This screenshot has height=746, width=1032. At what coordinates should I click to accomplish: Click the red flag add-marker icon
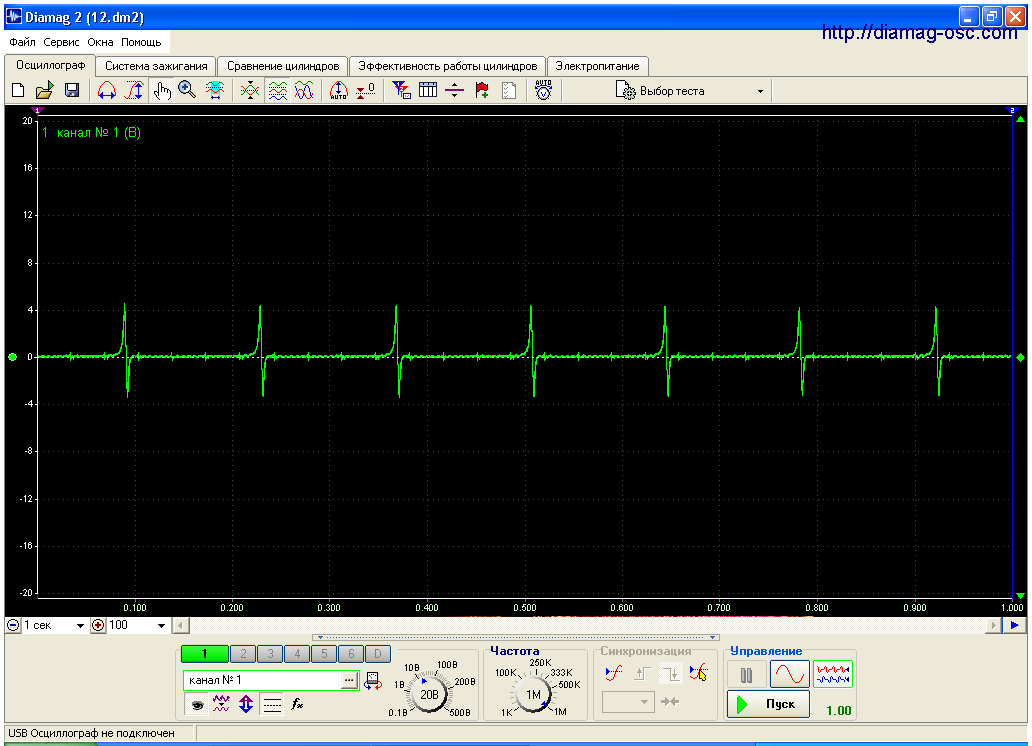(x=482, y=90)
